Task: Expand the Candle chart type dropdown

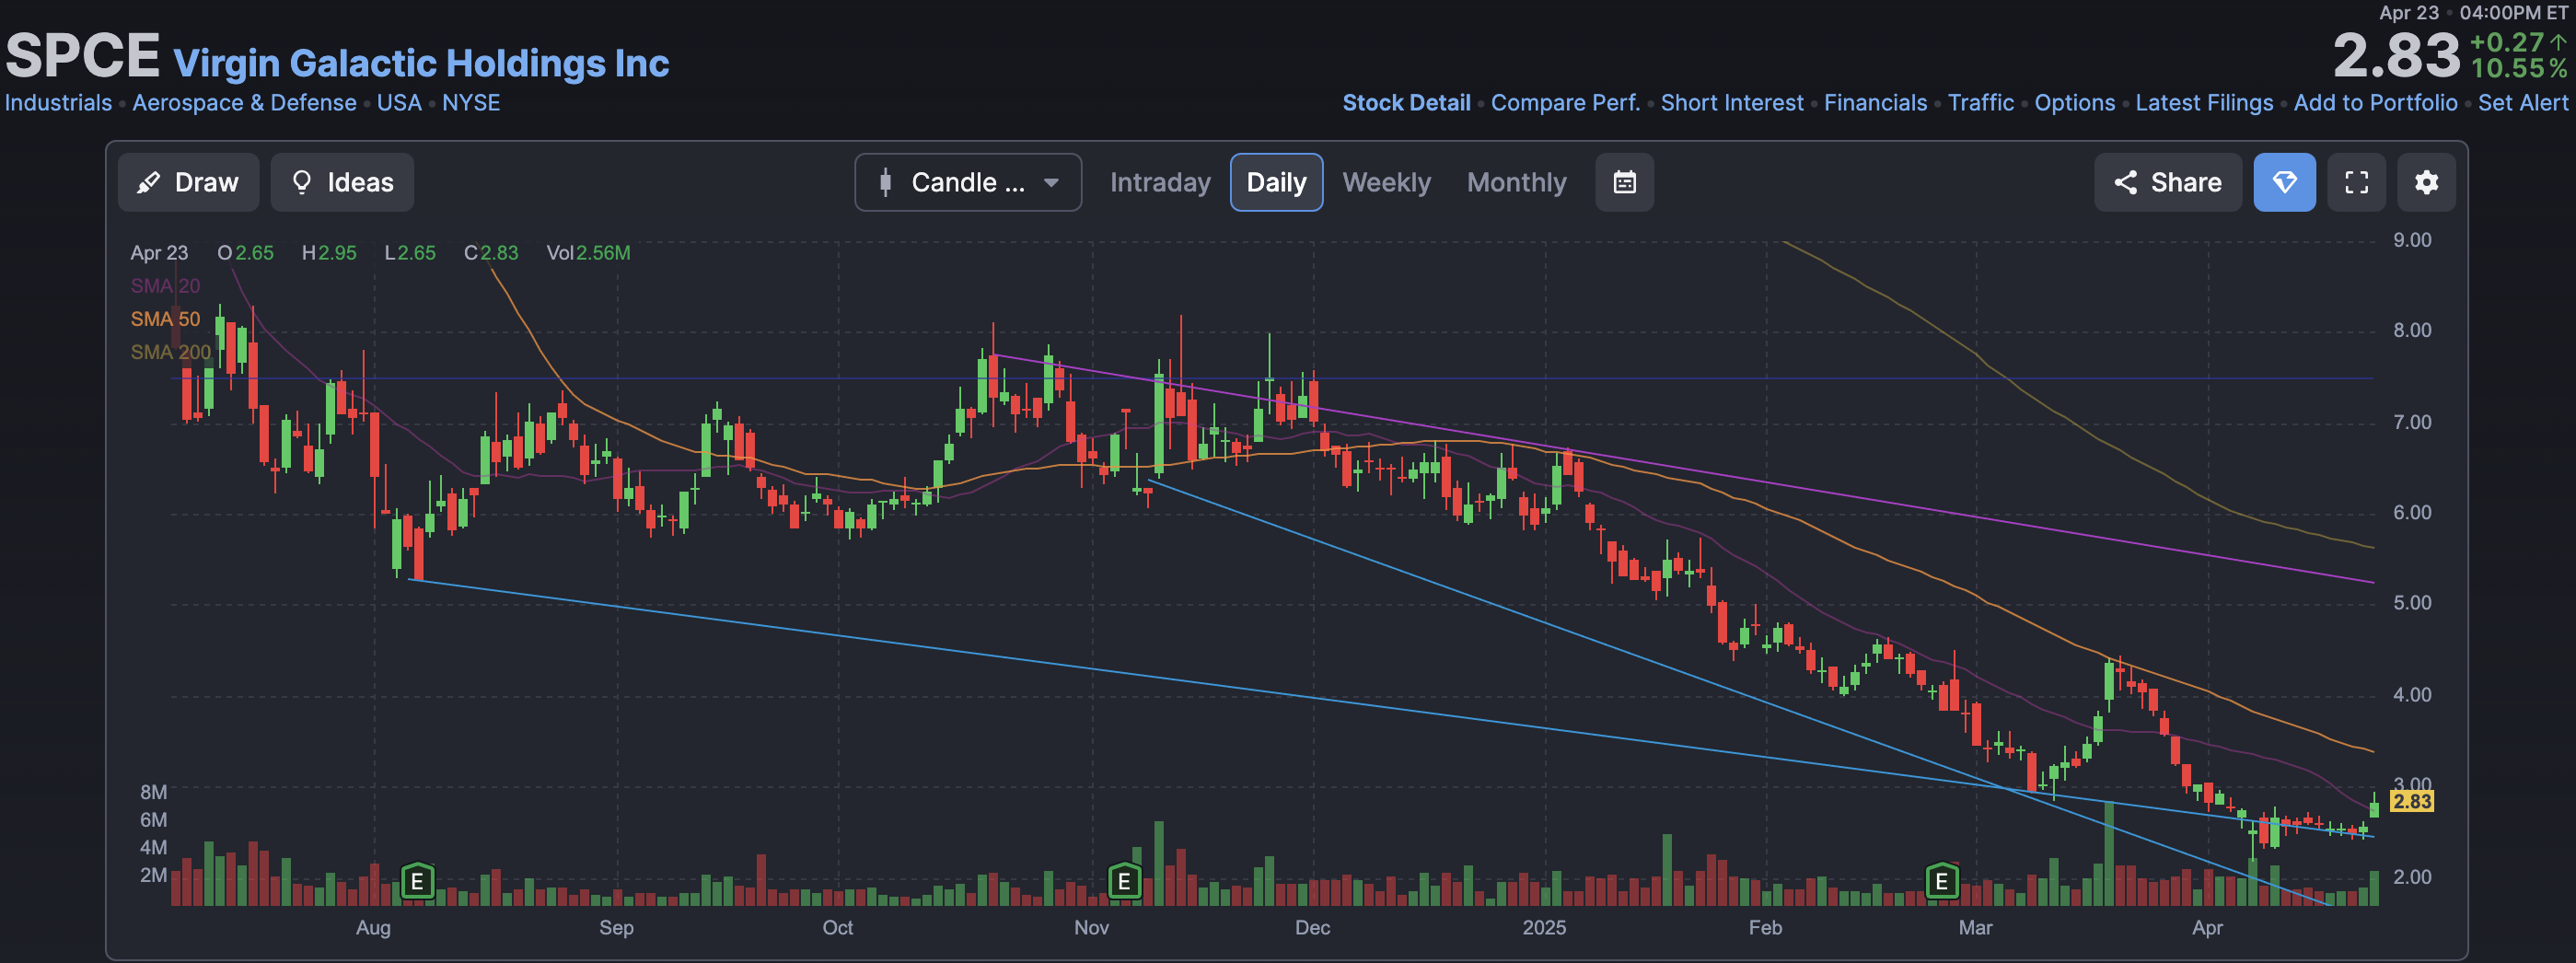Action: [x=968, y=182]
